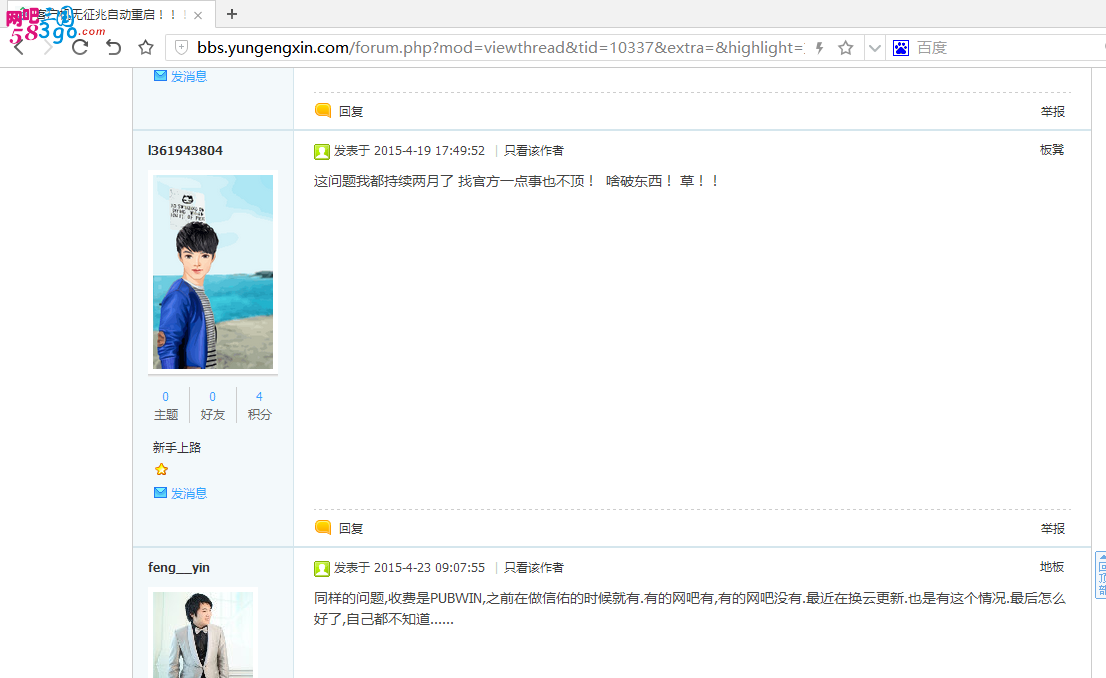1106x678 pixels.
Task: Report l361943804's post with 举报
Action: (x=1052, y=528)
